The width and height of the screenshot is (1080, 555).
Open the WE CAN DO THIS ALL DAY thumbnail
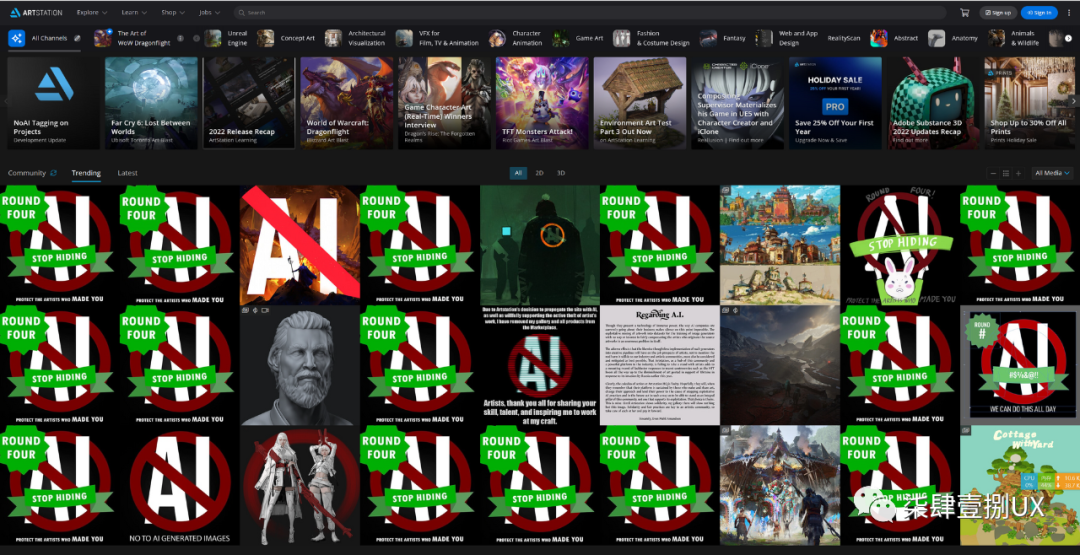pyautogui.click(x=1020, y=366)
